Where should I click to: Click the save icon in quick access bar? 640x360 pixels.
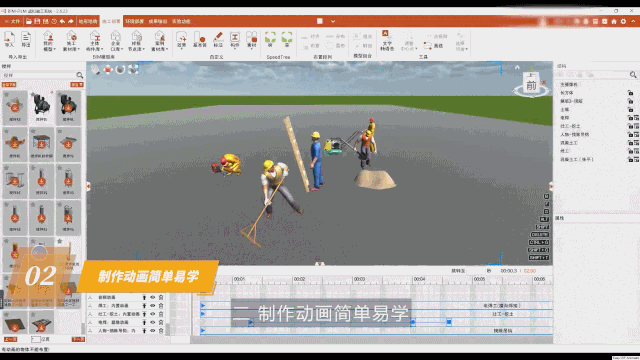37,21
